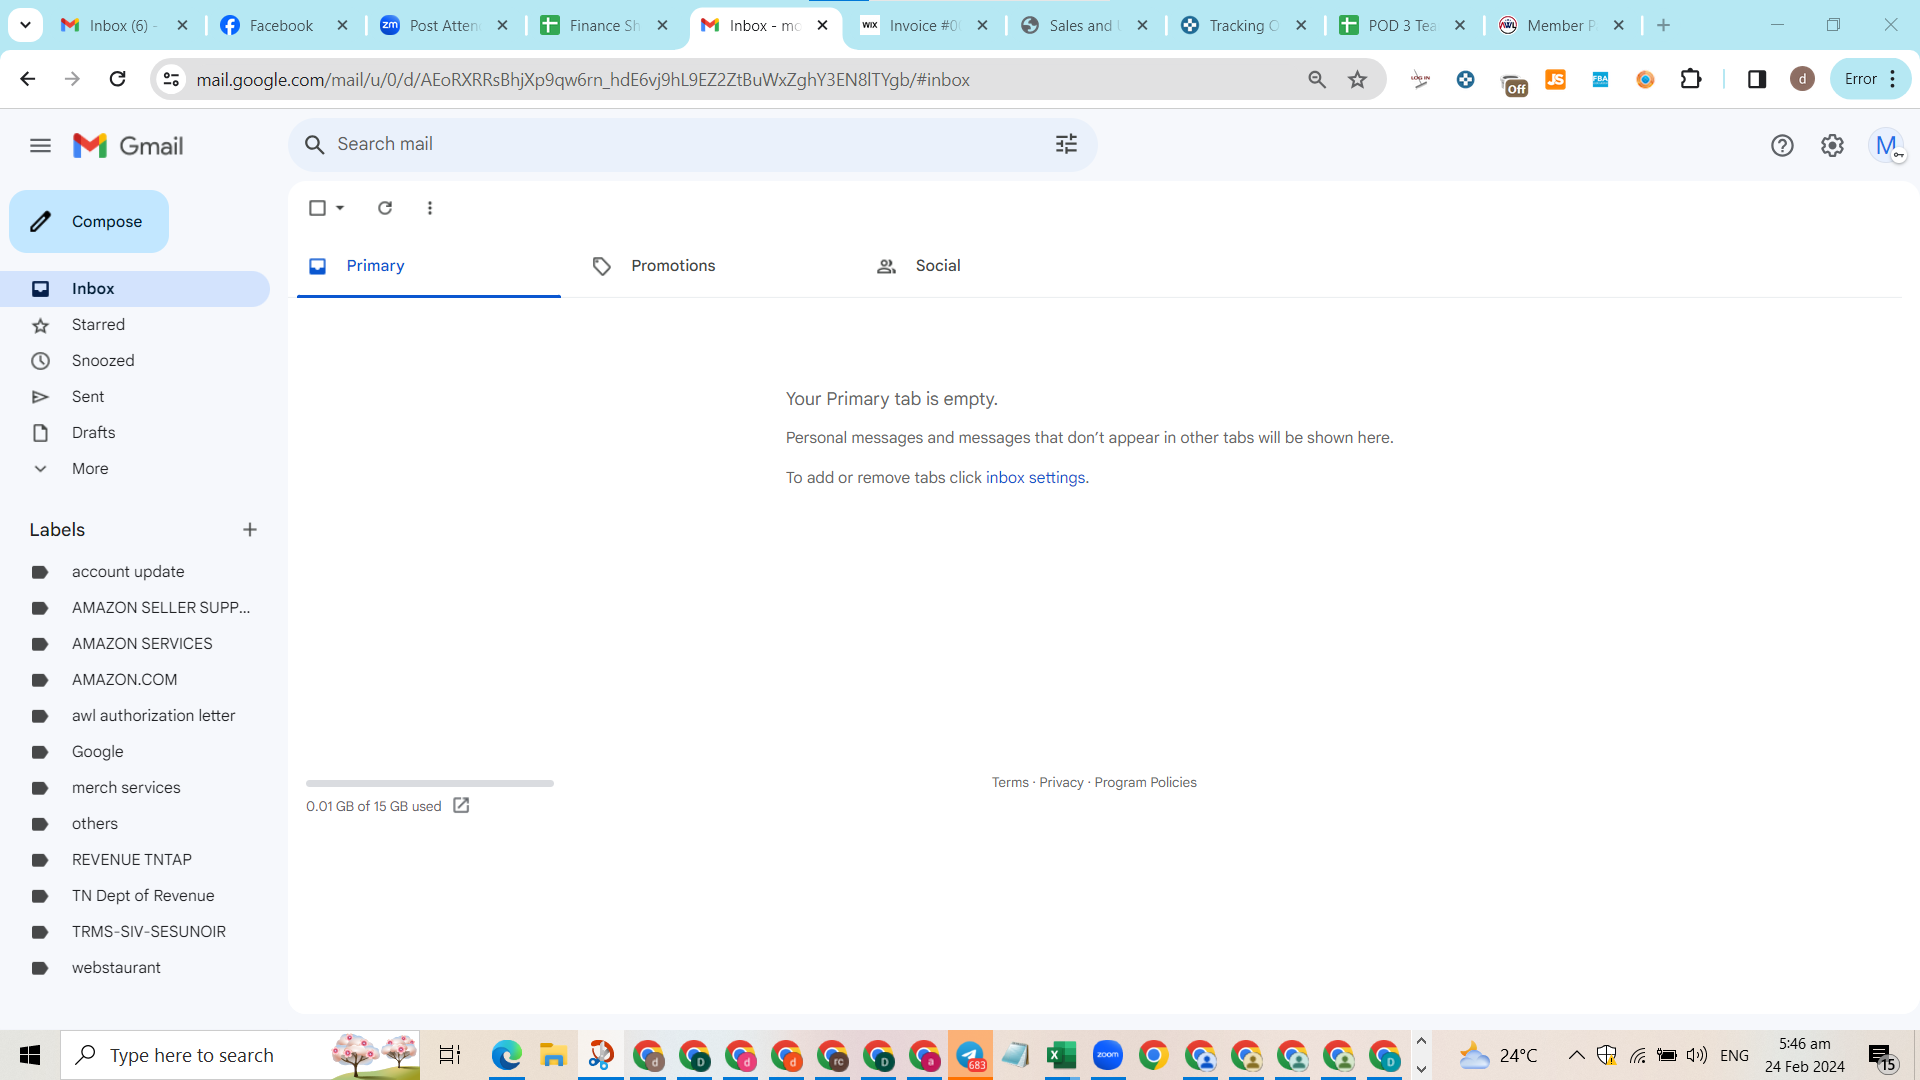The height and width of the screenshot is (1080, 1920).
Task: Switch to the Invoice browser tab
Action: click(x=924, y=26)
